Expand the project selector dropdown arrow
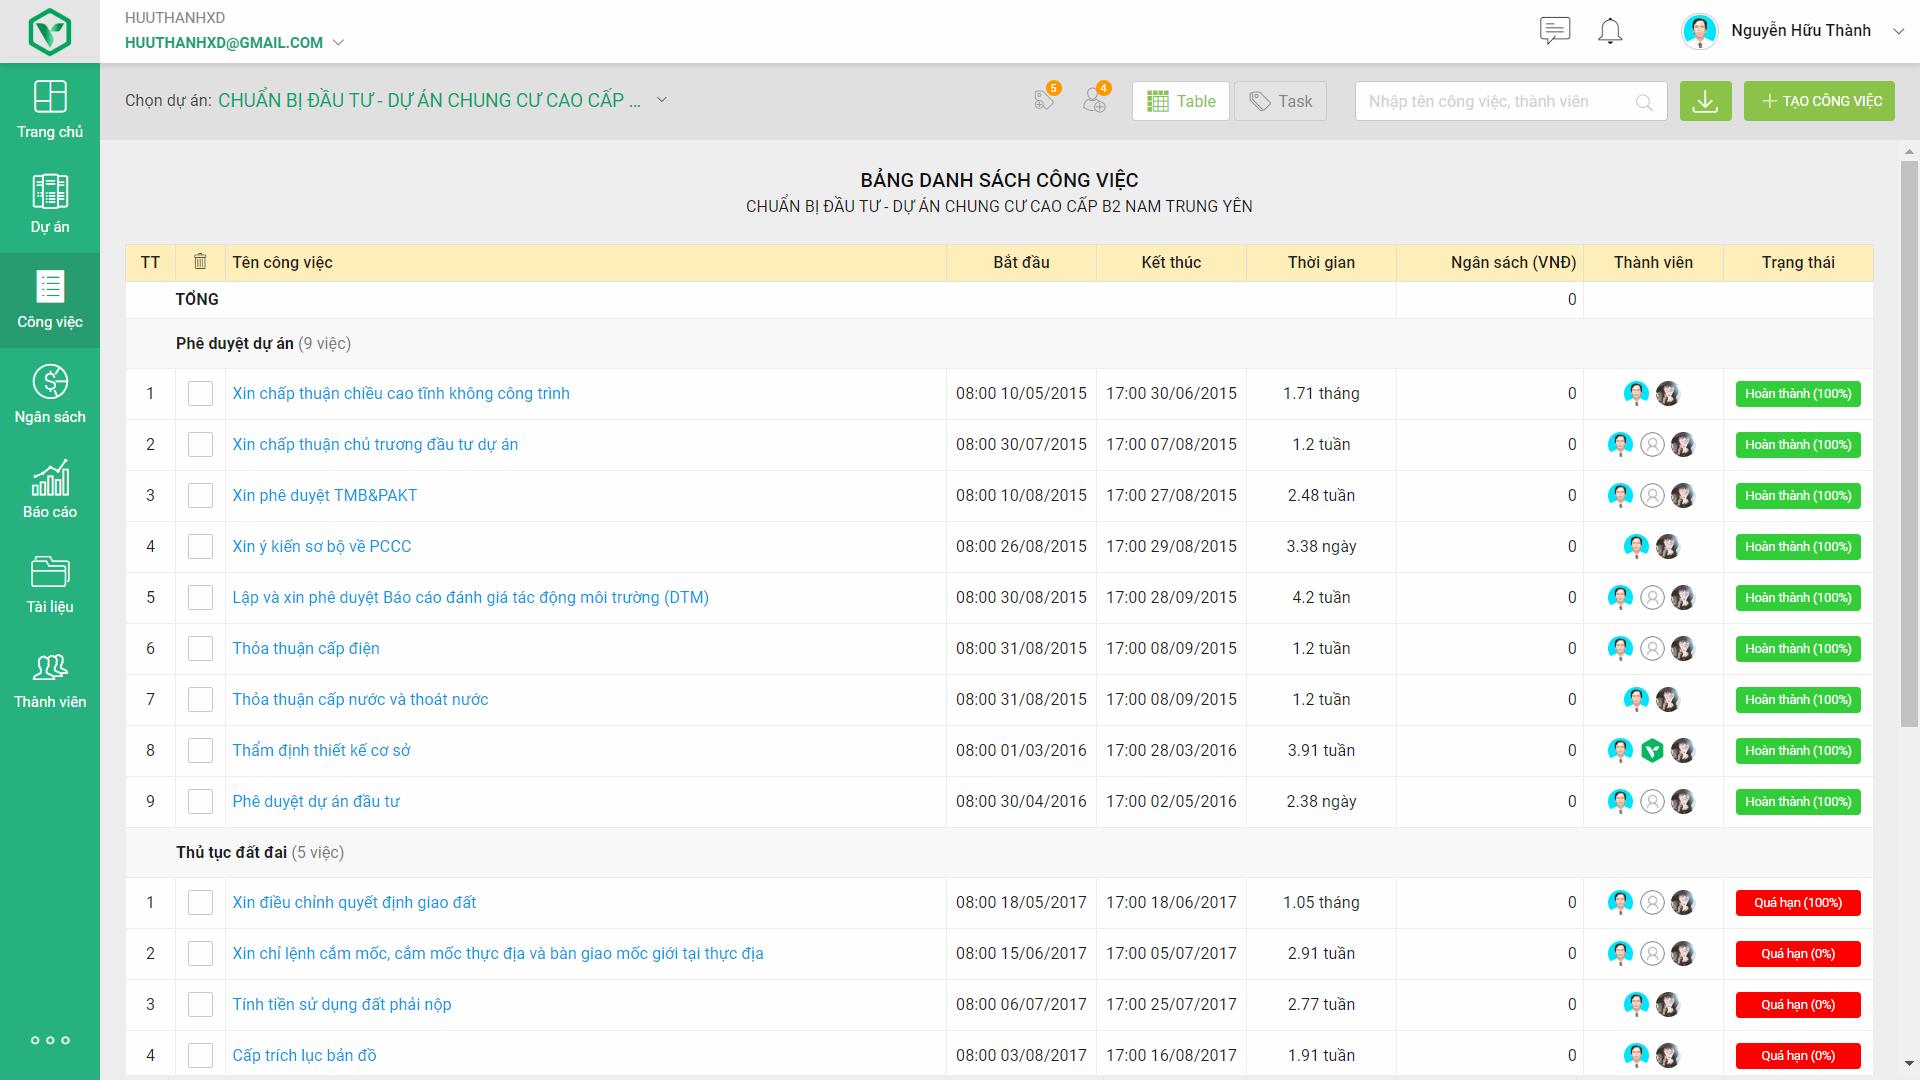Image resolution: width=1920 pixels, height=1080 pixels. [661, 100]
